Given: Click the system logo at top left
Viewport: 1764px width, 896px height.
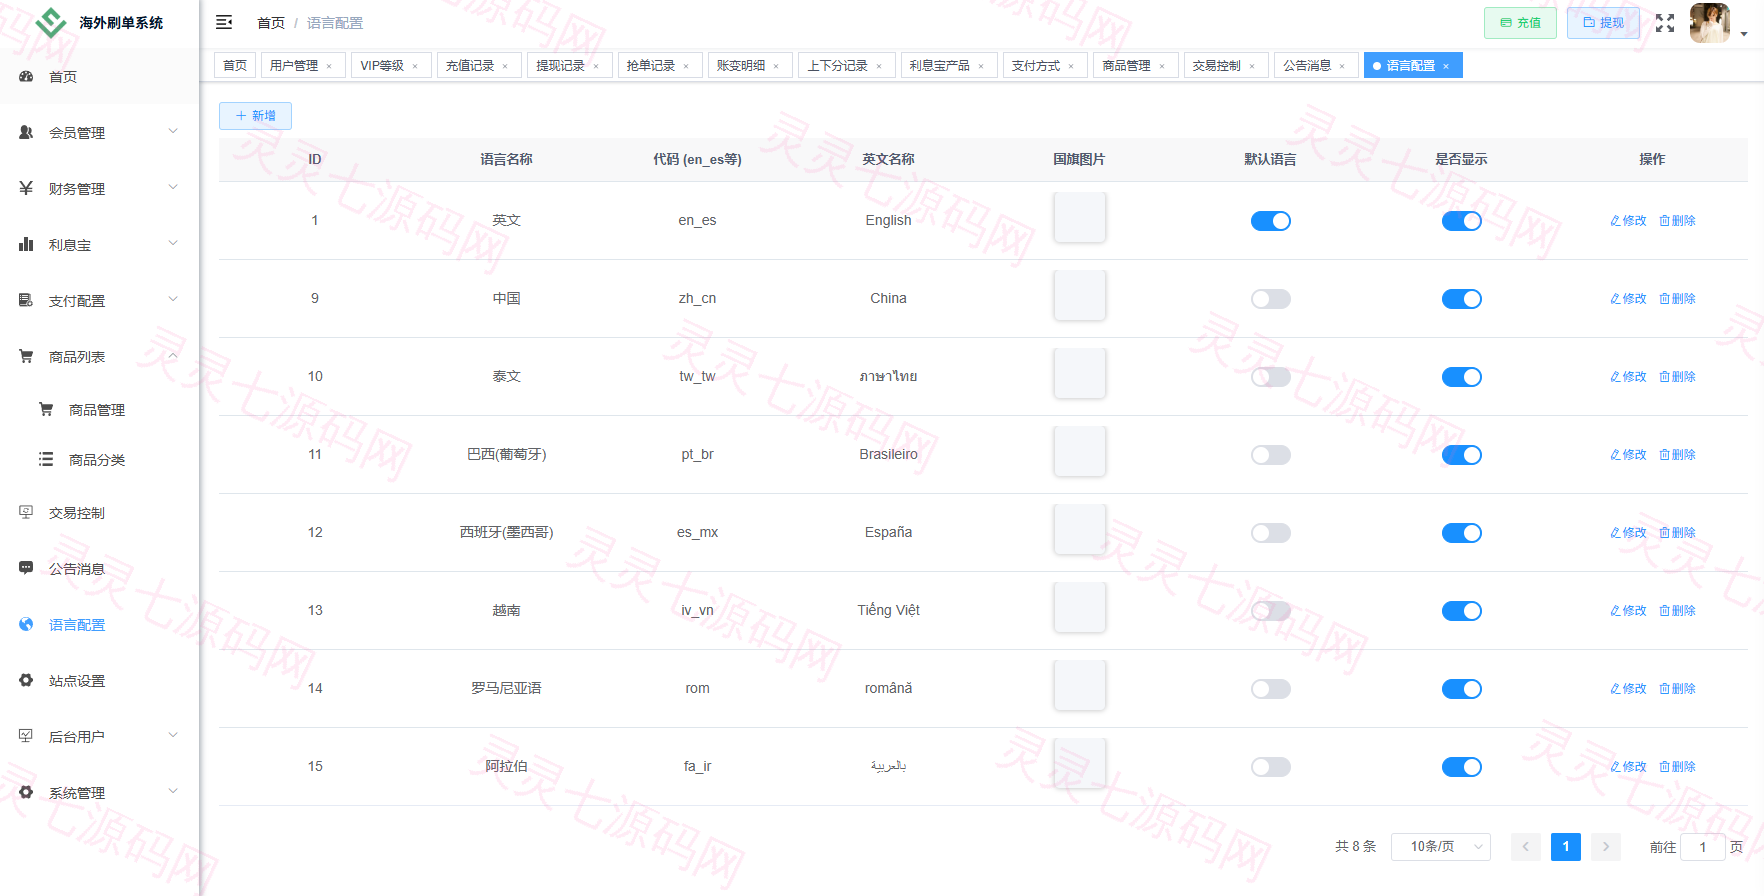Looking at the screenshot, I should (x=51, y=23).
